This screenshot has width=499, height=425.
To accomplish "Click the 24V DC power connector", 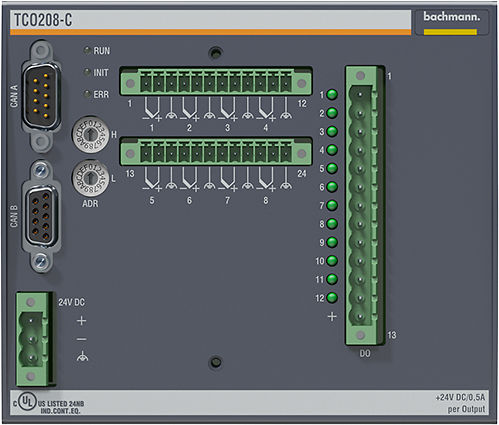I will point(33,339).
